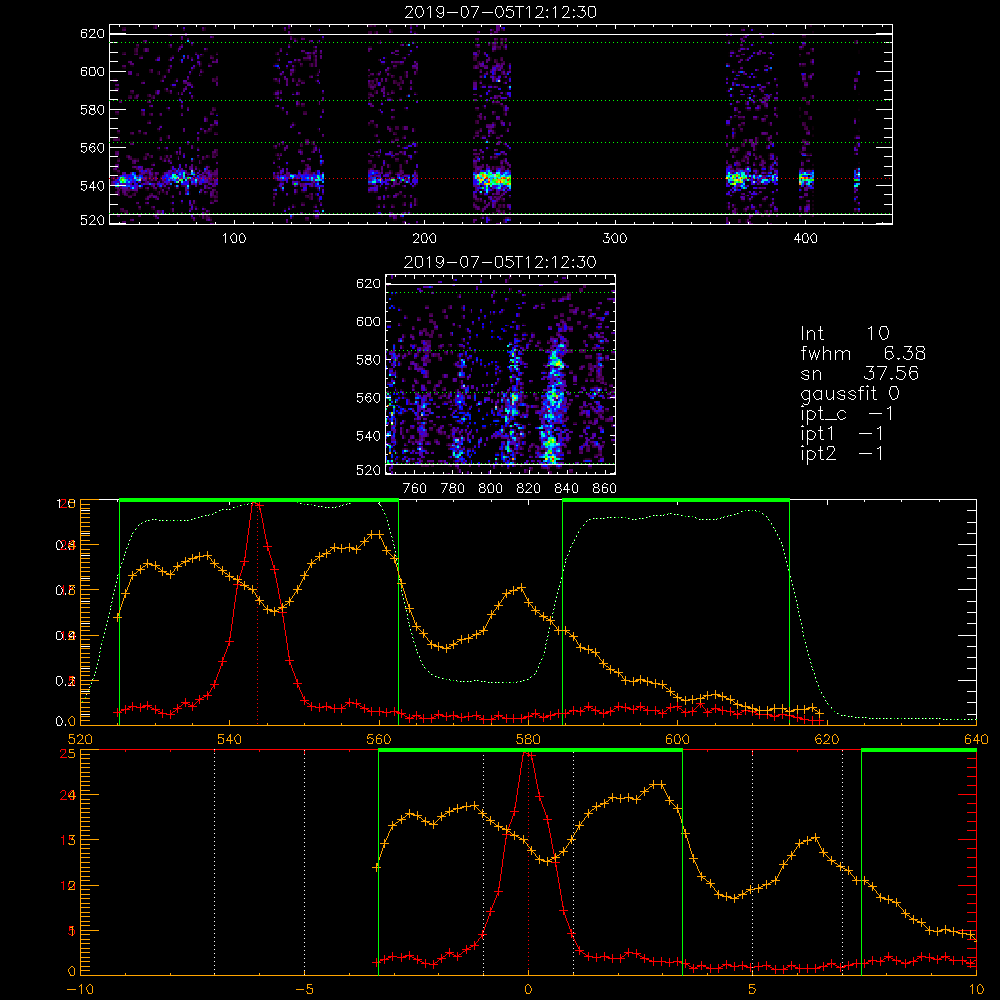Select the 820 tick label below small spectrogram

529,489
